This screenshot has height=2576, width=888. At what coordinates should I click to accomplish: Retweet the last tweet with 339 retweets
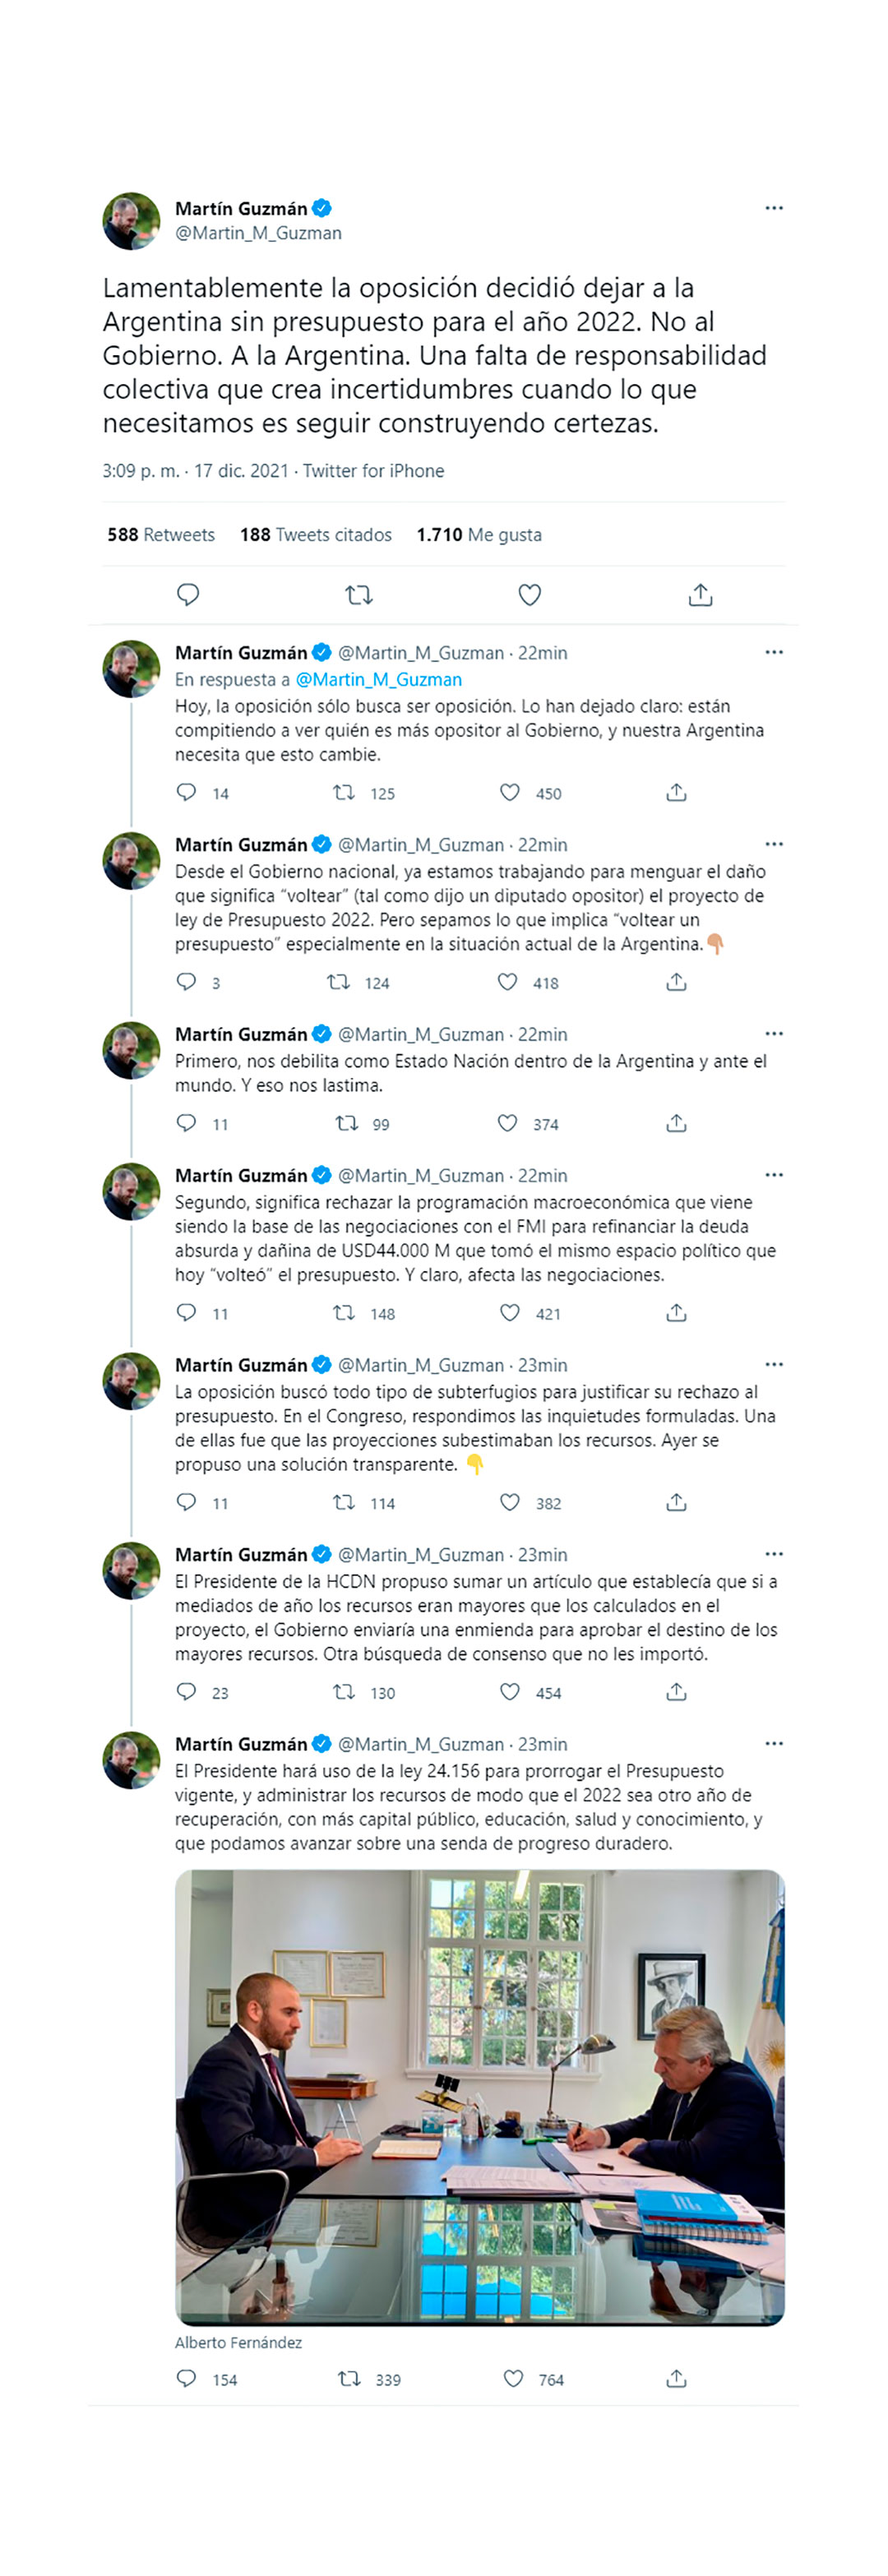point(349,2379)
